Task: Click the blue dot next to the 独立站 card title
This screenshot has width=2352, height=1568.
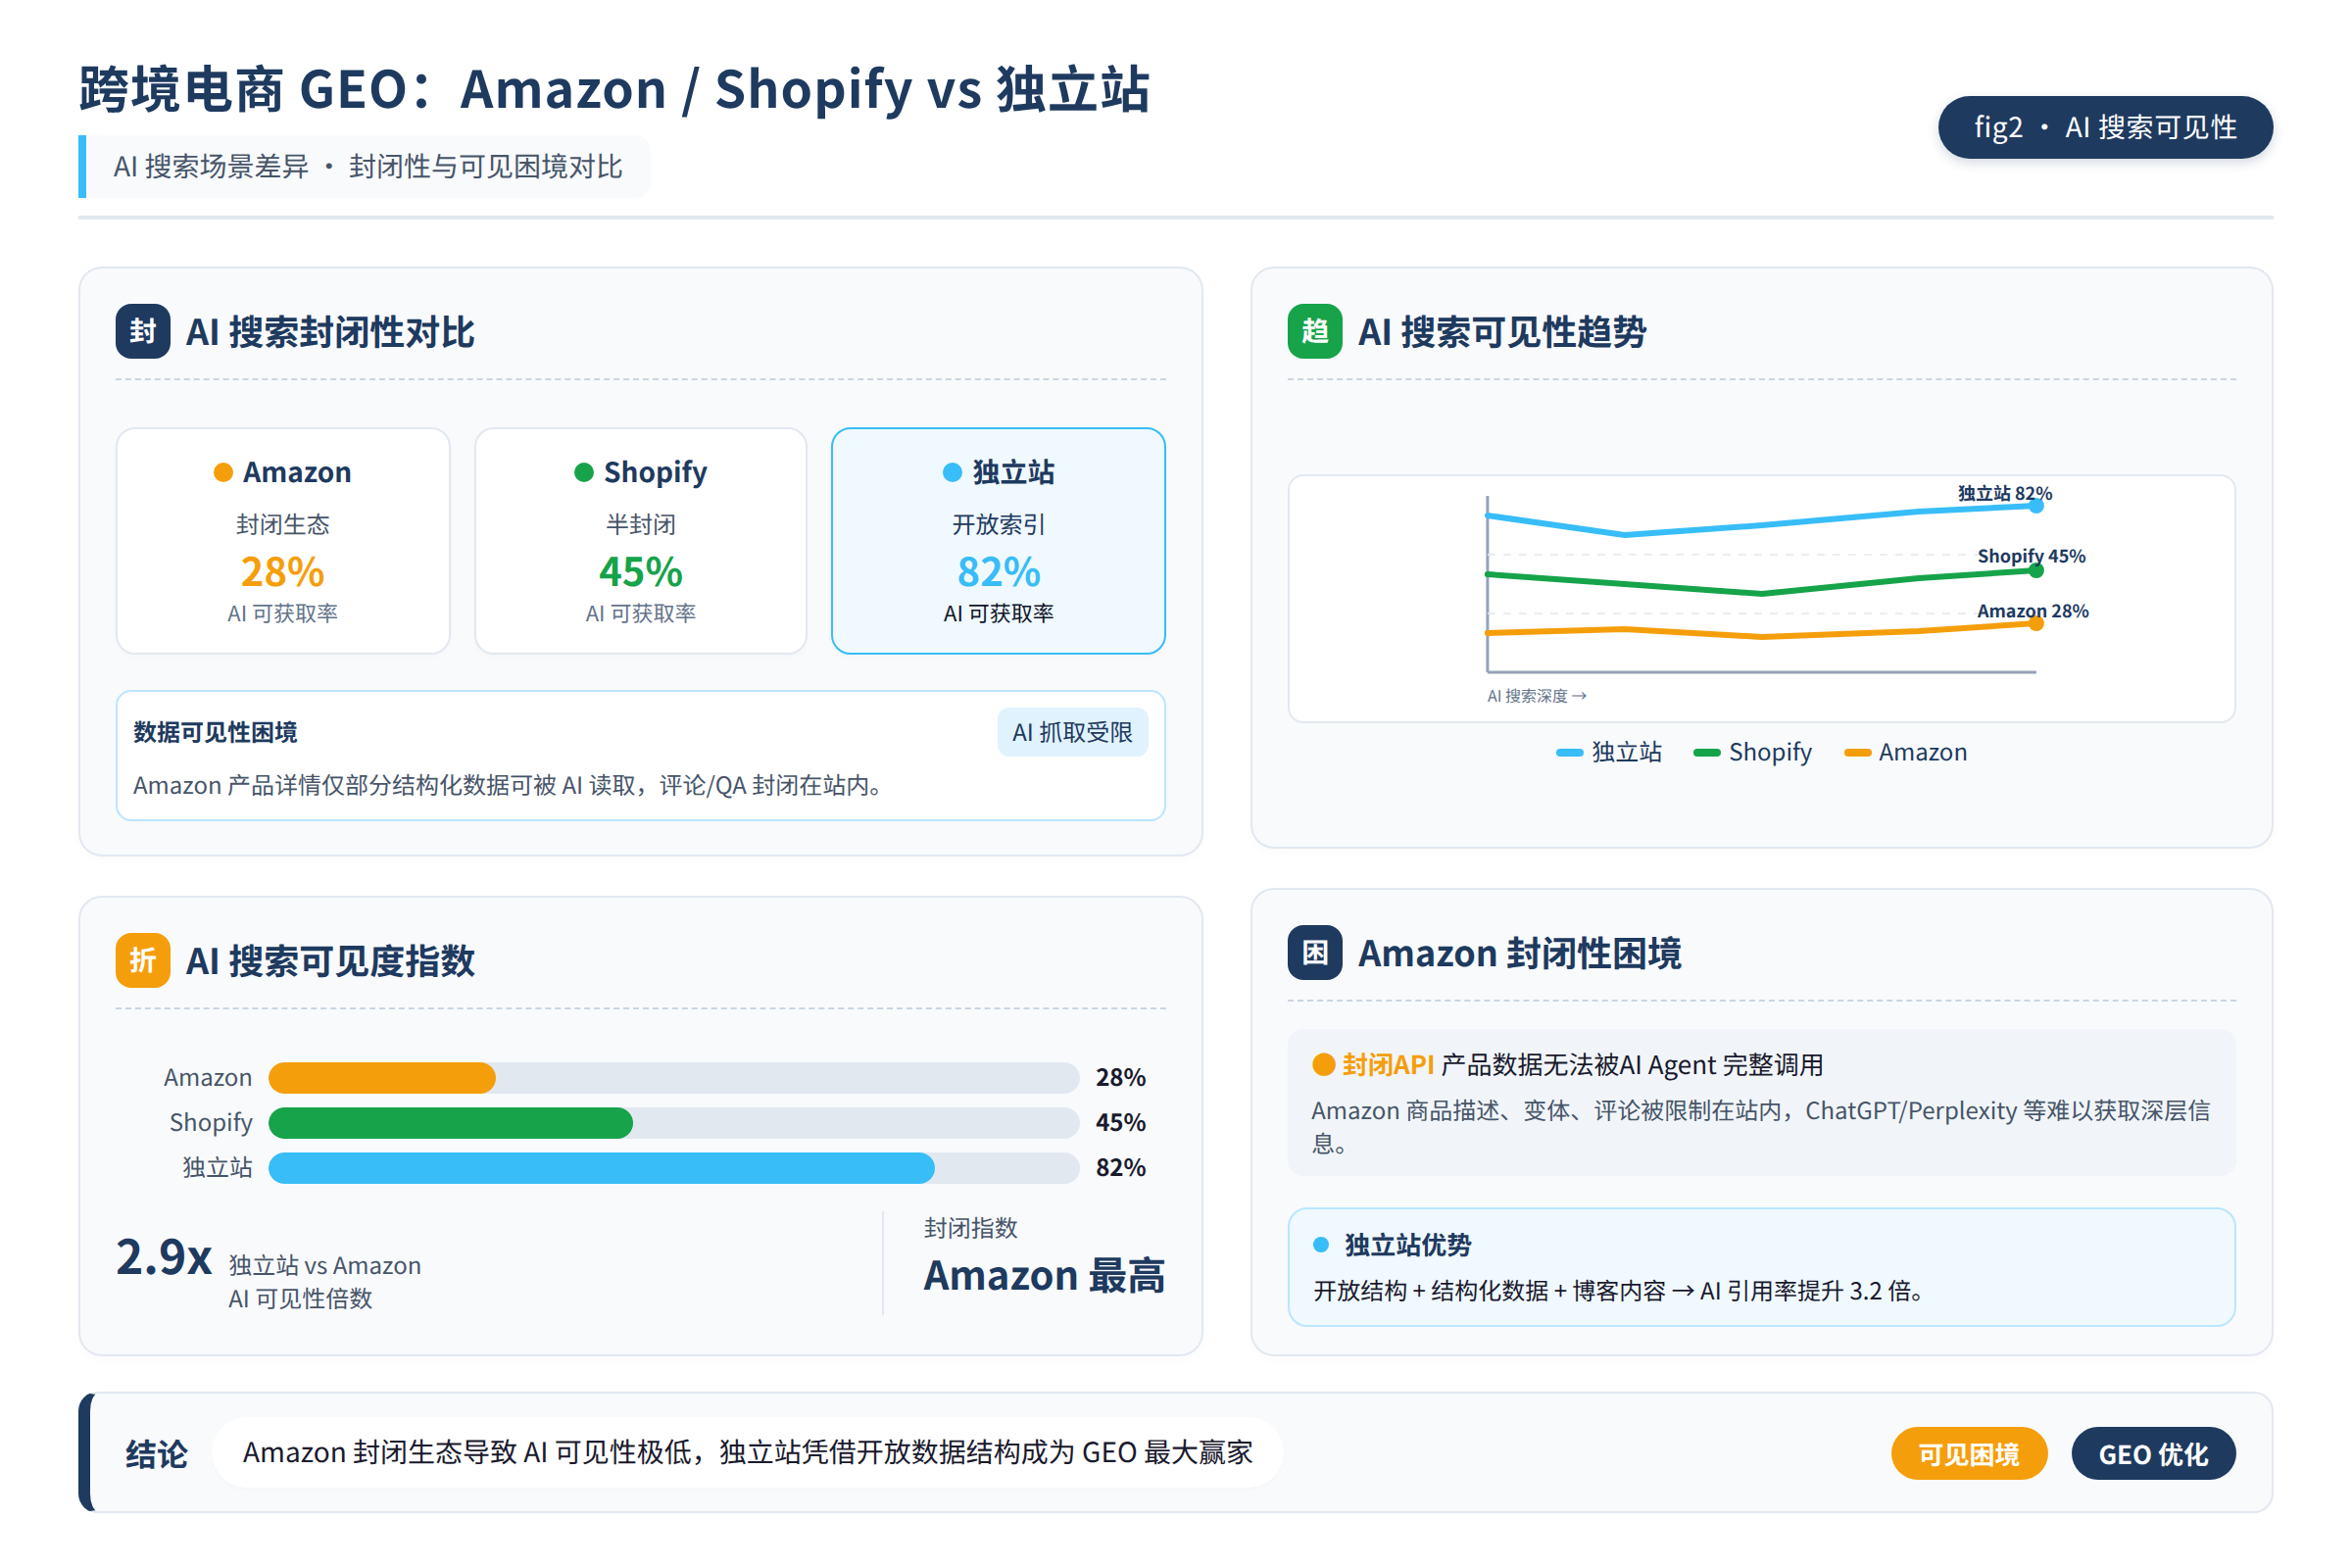Action: tap(952, 472)
